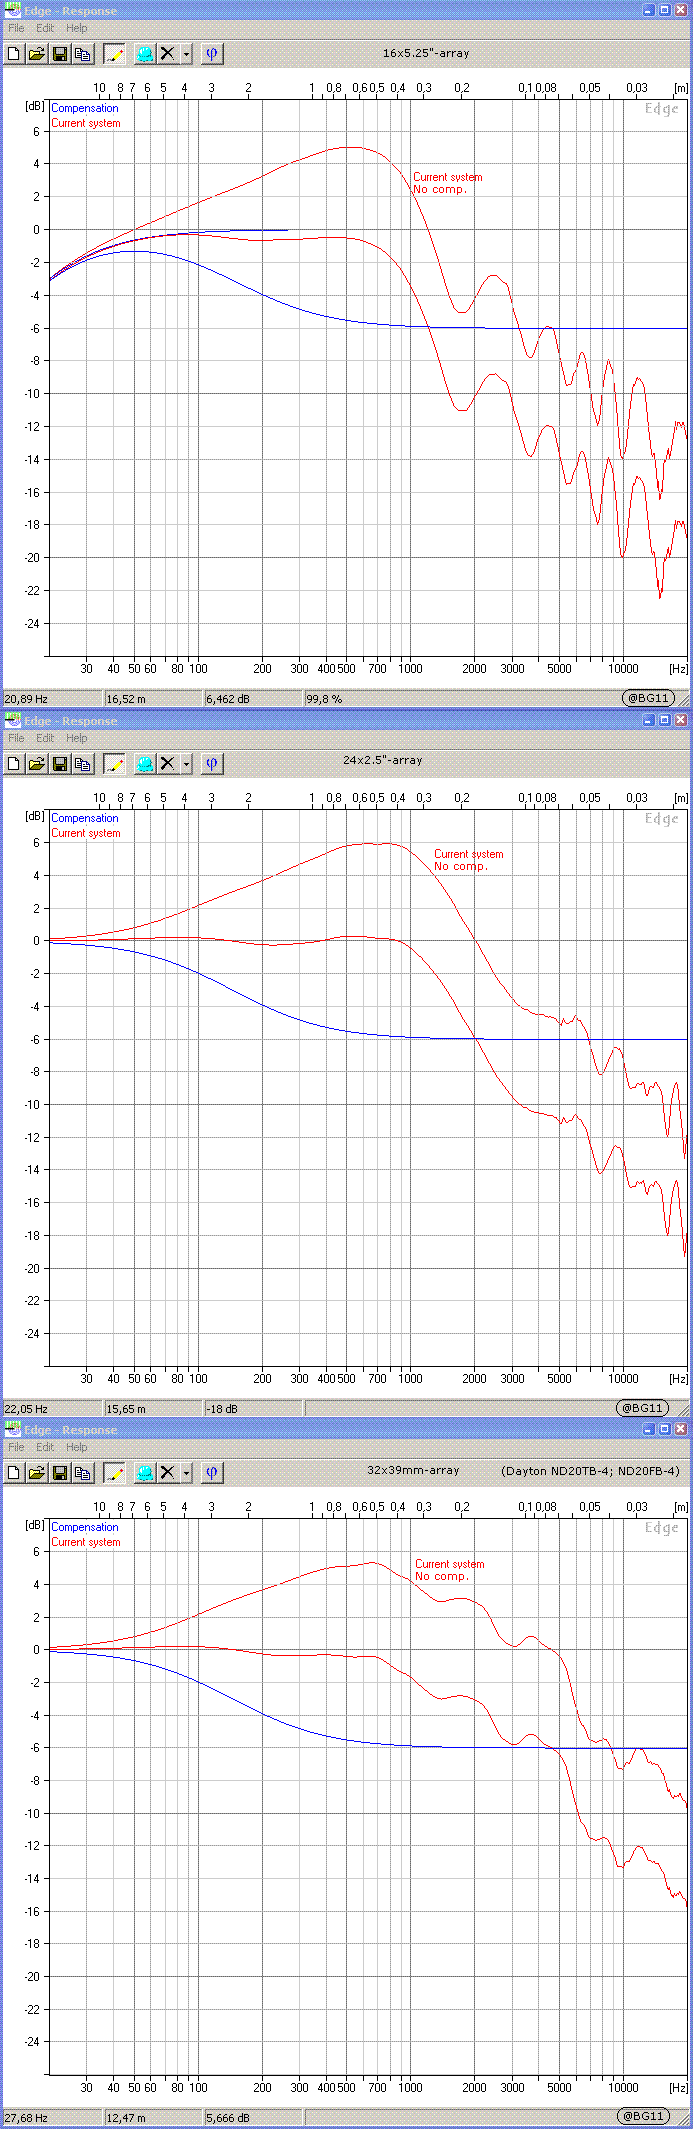The height and width of the screenshot is (2129, 693).
Task: Click Copy icon in 32x39mm-array window
Action: point(83,1473)
